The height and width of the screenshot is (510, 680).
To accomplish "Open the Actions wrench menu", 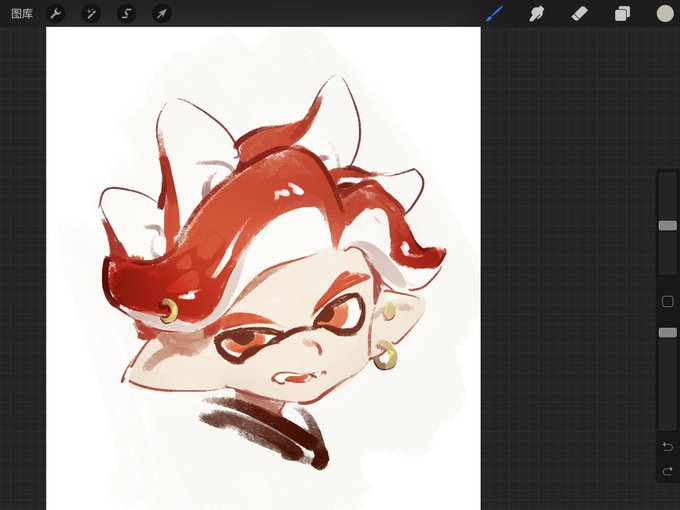I will tap(56, 13).
